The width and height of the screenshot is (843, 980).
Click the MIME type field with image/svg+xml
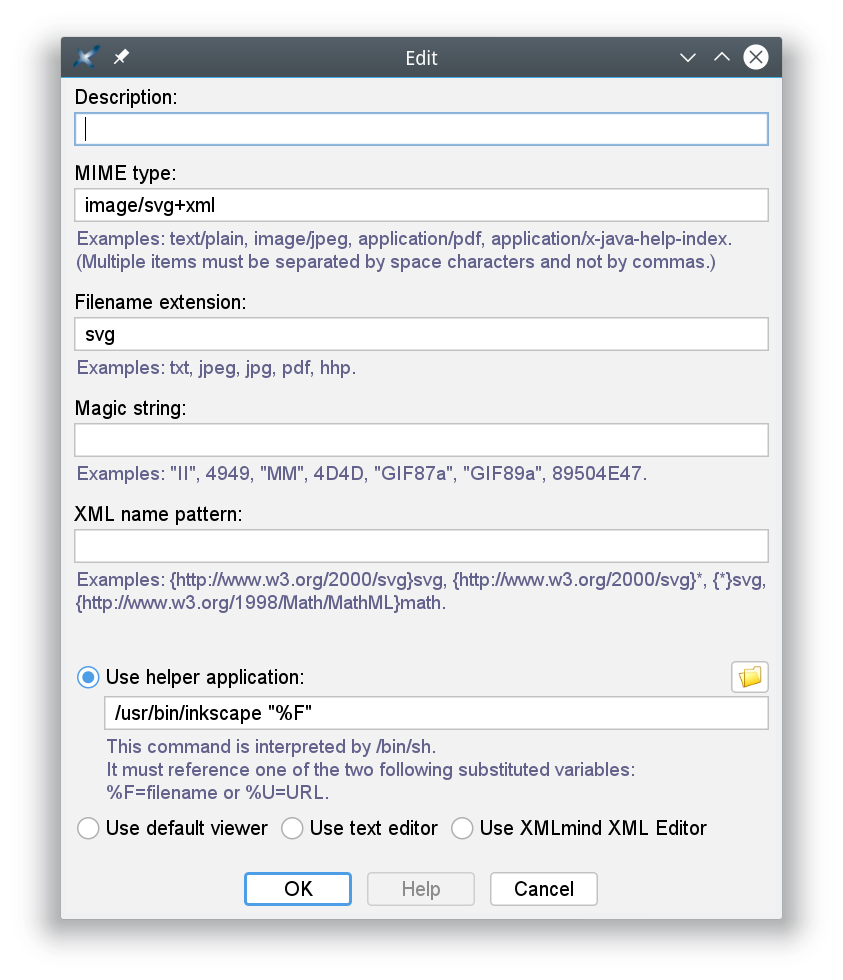click(x=421, y=205)
